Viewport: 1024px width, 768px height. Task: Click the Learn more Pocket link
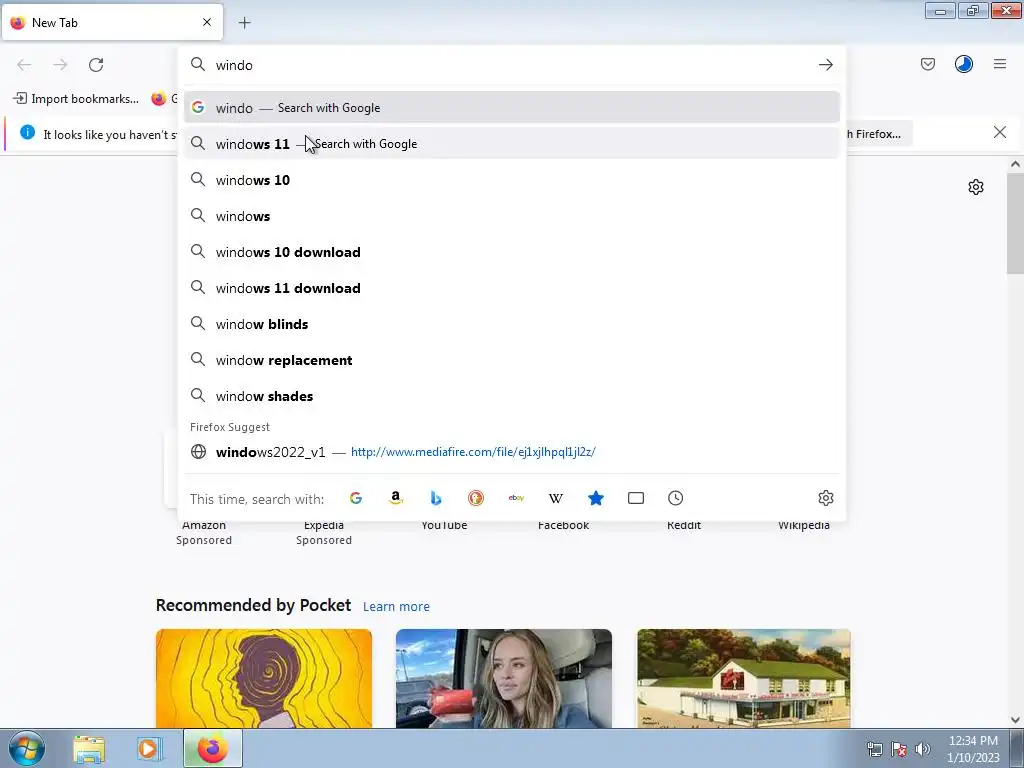pyautogui.click(x=396, y=607)
